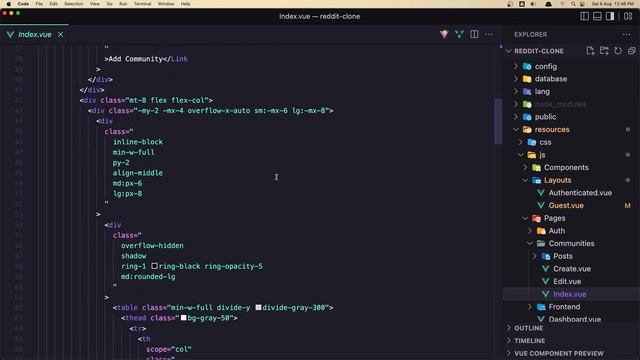
Task: Open editor more actions ellipsis
Action: (489, 34)
